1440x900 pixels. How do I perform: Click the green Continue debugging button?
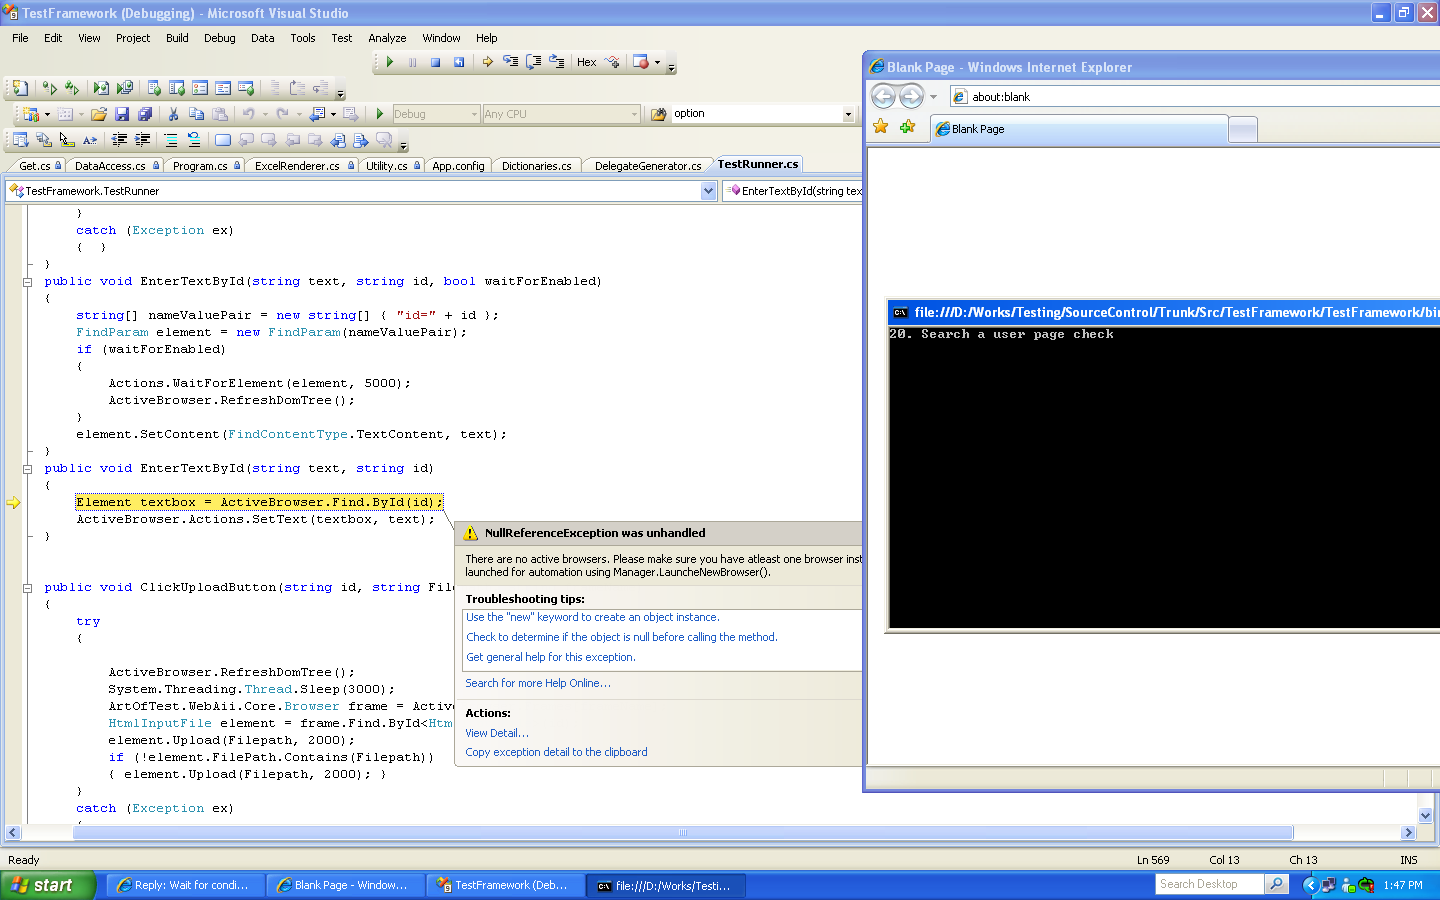click(390, 62)
